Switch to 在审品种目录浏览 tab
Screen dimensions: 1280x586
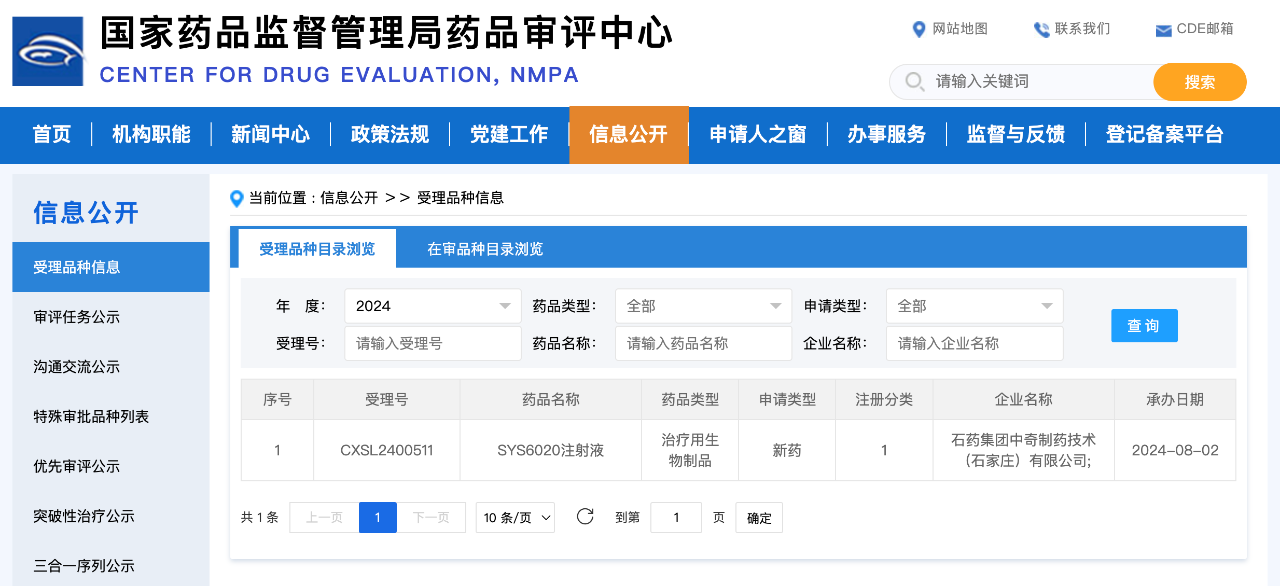(x=485, y=249)
